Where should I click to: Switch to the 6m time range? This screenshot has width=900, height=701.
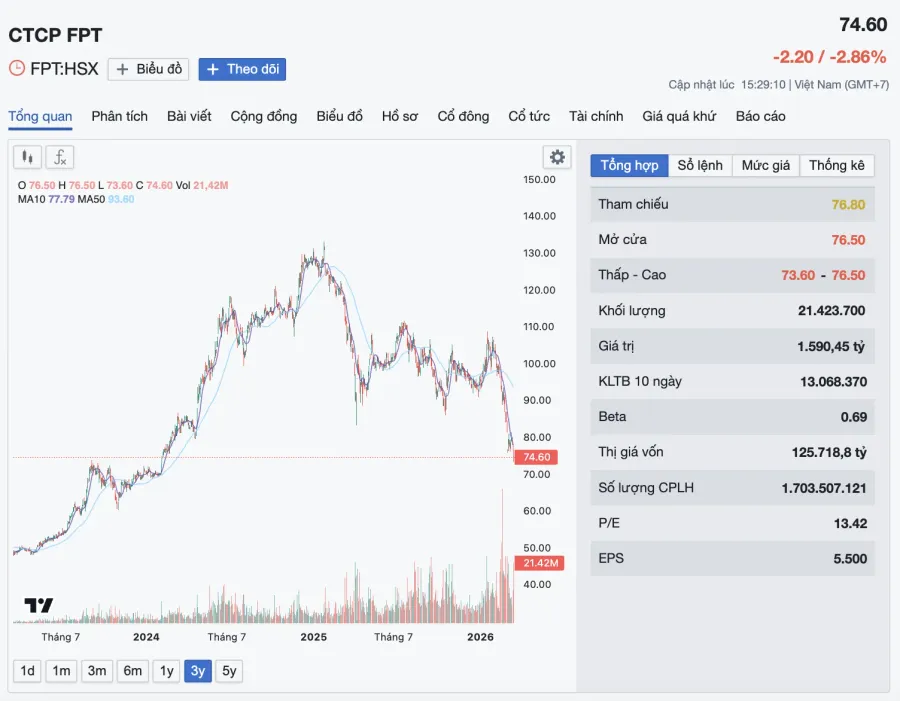(133, 671)
